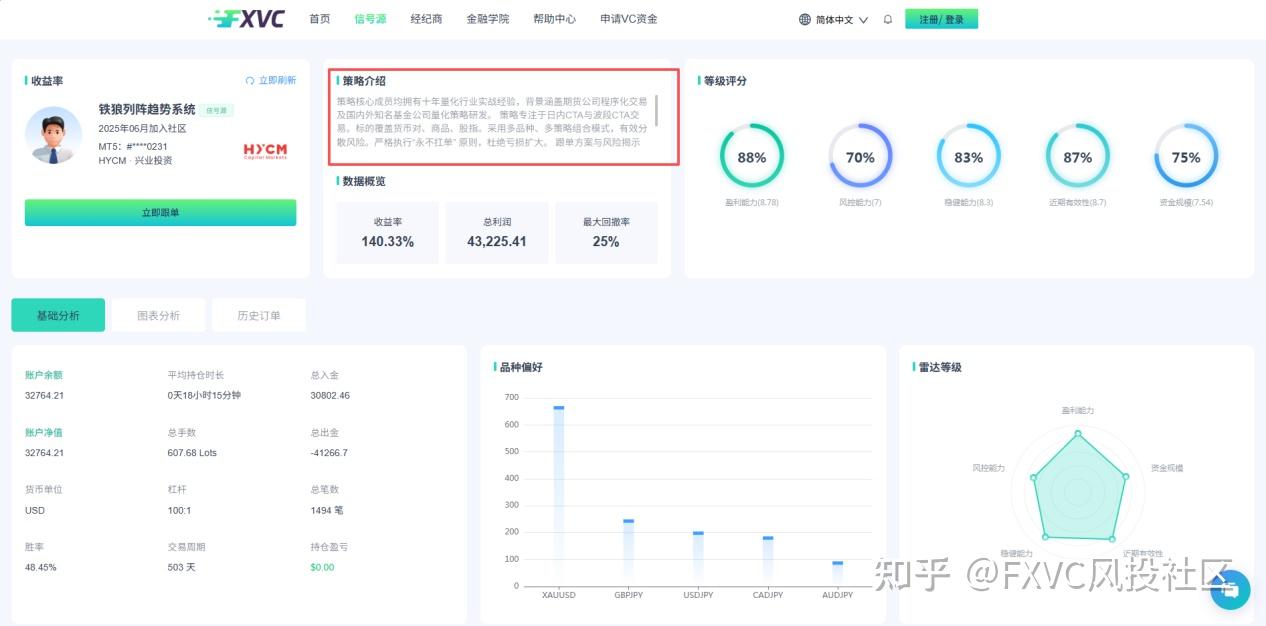The height and width of the screenshot is (626, 1266).
Task: Click the 风控能力 70% circular gauge
Action: (x=860, y=156)
